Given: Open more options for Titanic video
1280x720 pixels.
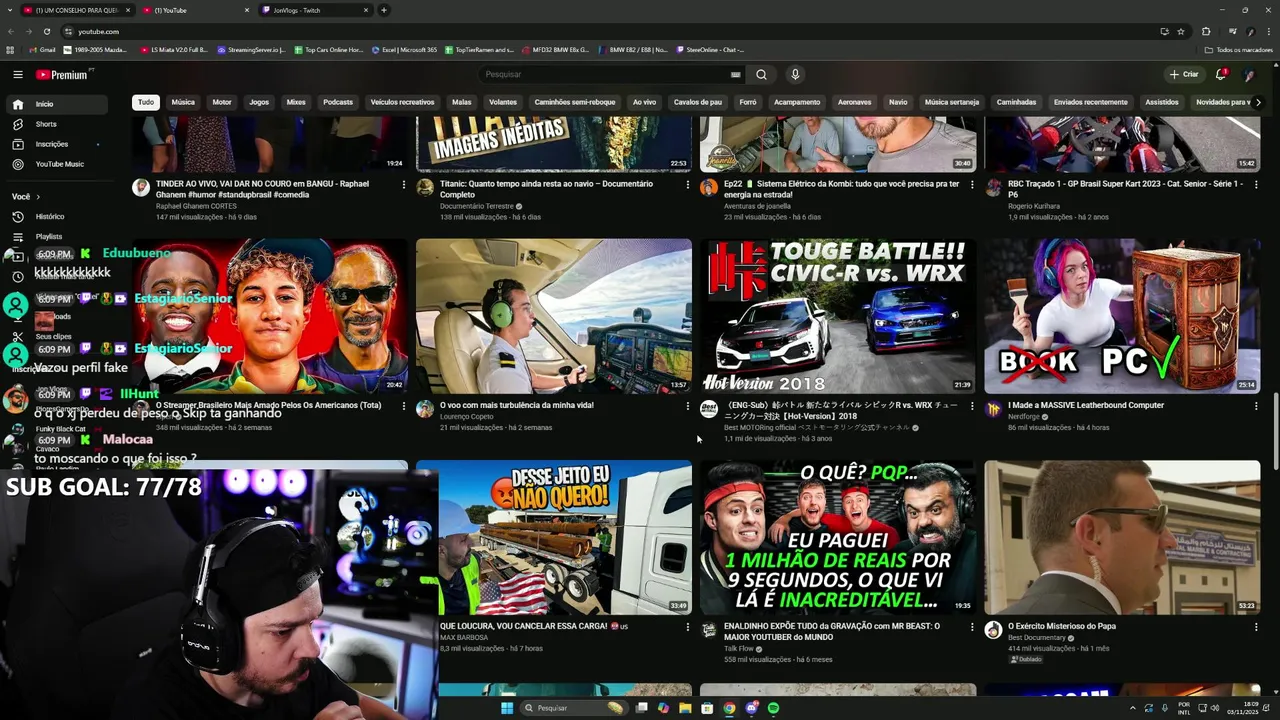Looking at the screenshot, I should (688, 184).
